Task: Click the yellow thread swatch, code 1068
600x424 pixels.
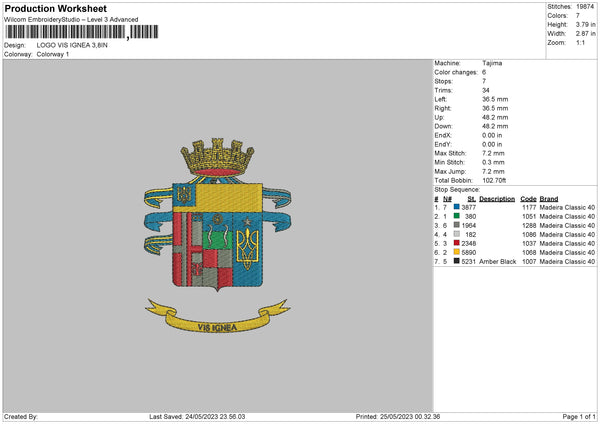Action: pos(457,252)
